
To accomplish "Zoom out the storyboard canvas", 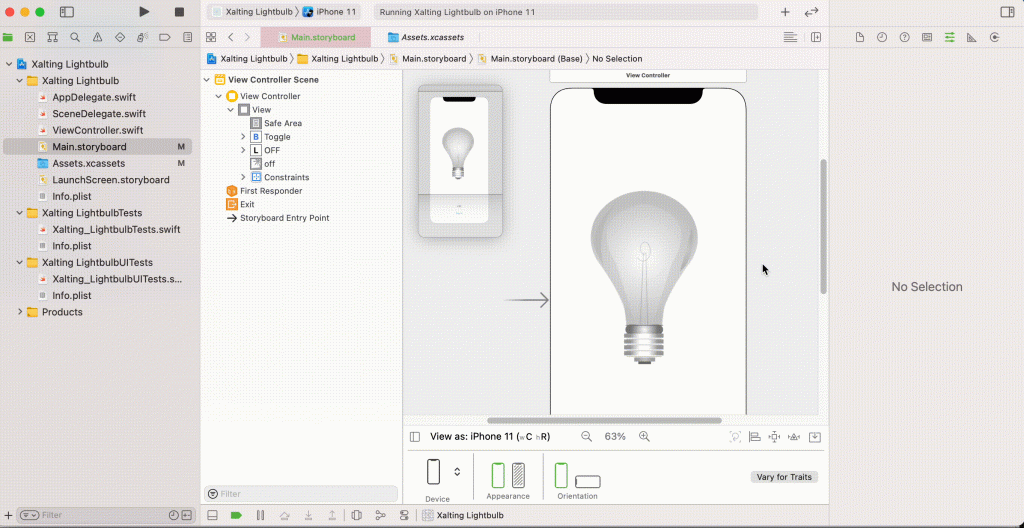I will tap(586, 437).
